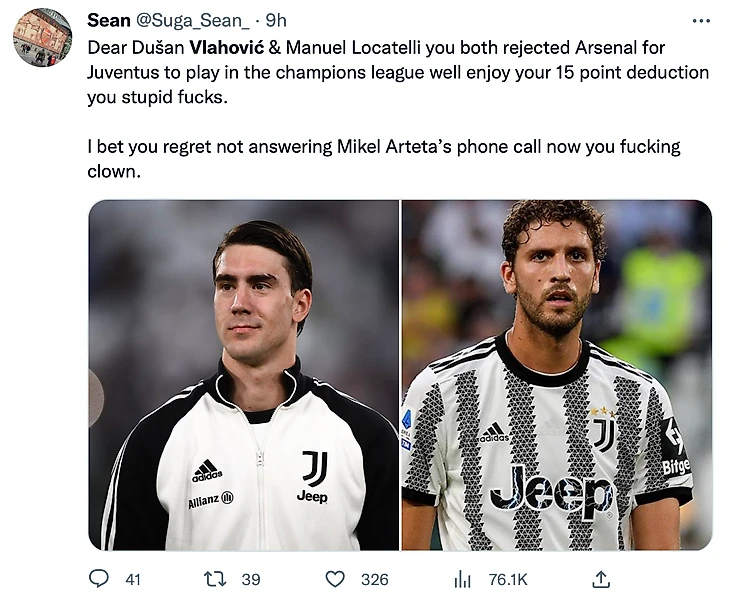
Task: Click the 41 replies count
Action: (x=133, y=579)
